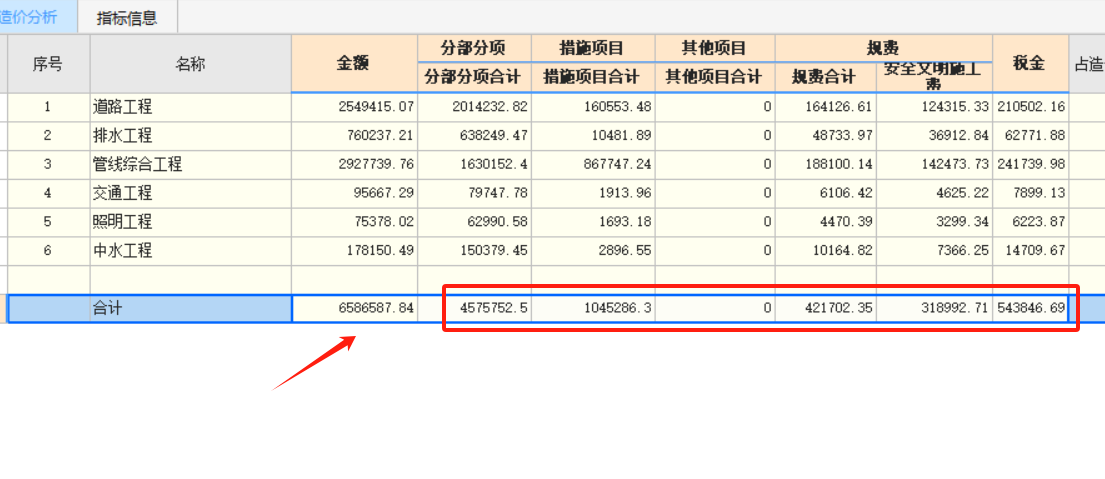This screenshot has height=479, width=1105.
Task: Click cell 142473.73 for 管线综合工程
Action: pyautogui.click(x=934, y=165)
